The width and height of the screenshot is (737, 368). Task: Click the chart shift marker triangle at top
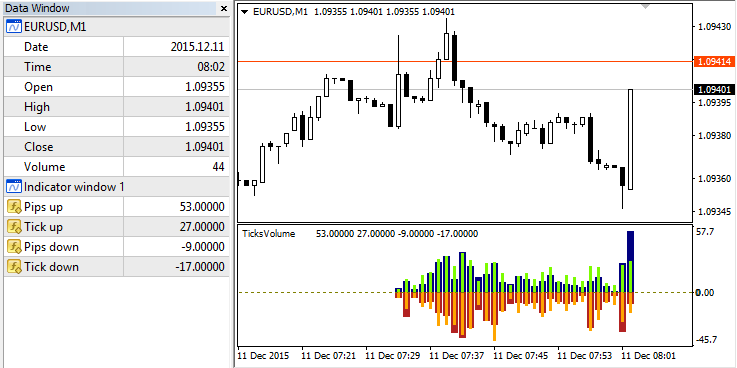[645, 7]
